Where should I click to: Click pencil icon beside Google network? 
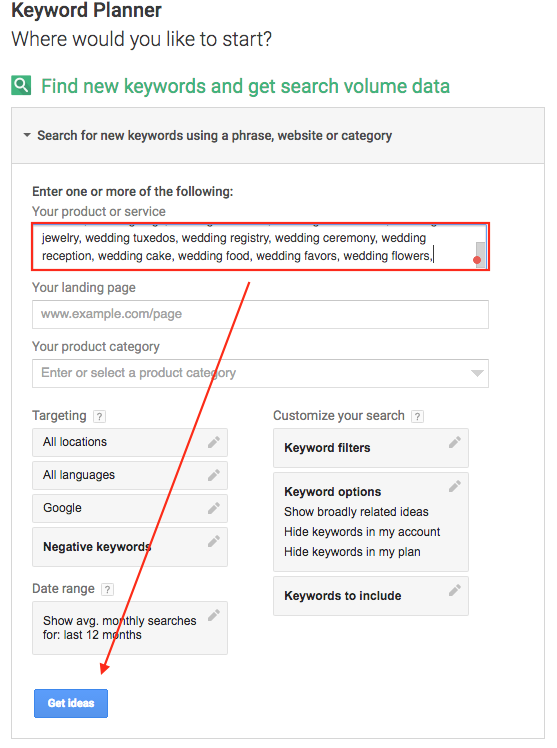(214, 508)
